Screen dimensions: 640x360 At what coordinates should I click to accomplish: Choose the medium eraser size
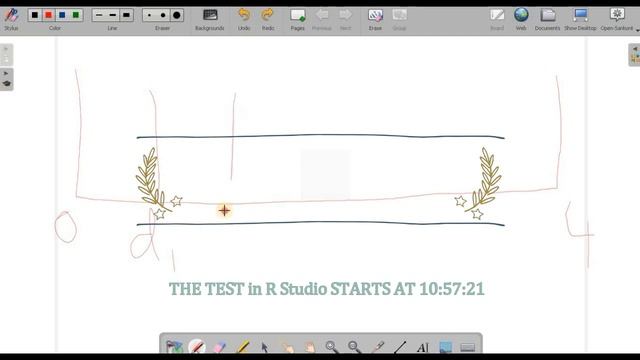[163, 16]
